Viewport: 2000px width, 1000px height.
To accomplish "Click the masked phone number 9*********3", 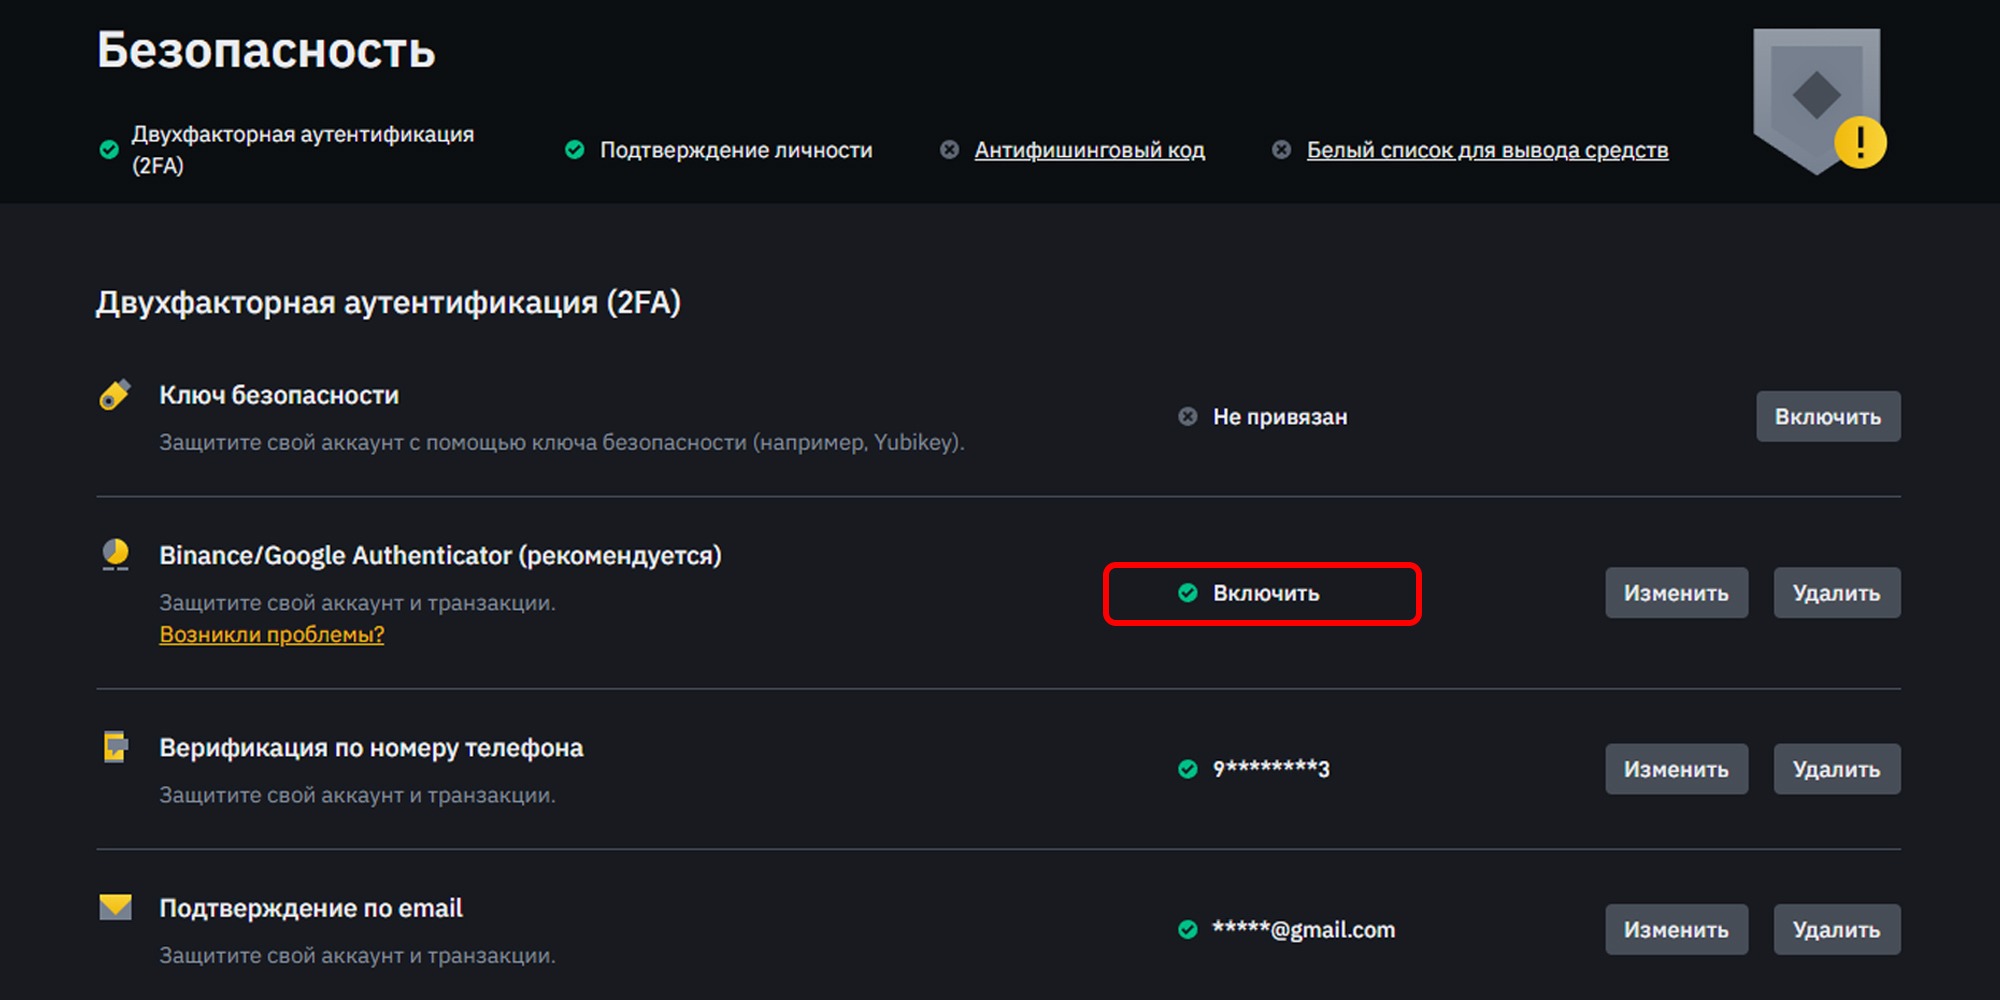I will coord(1271,769).
